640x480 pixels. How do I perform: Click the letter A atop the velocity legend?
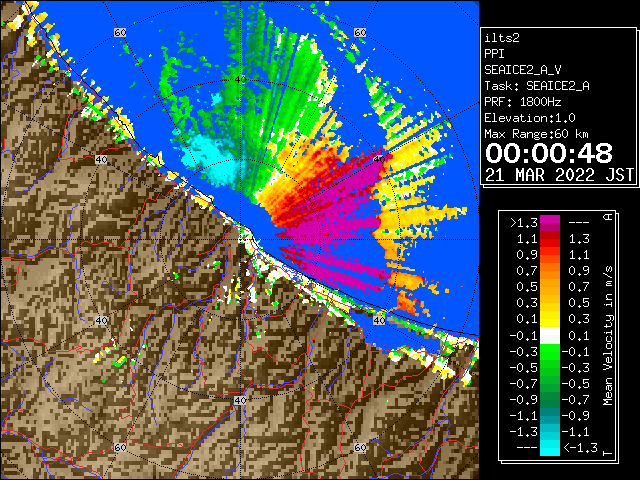coord(608,217)
